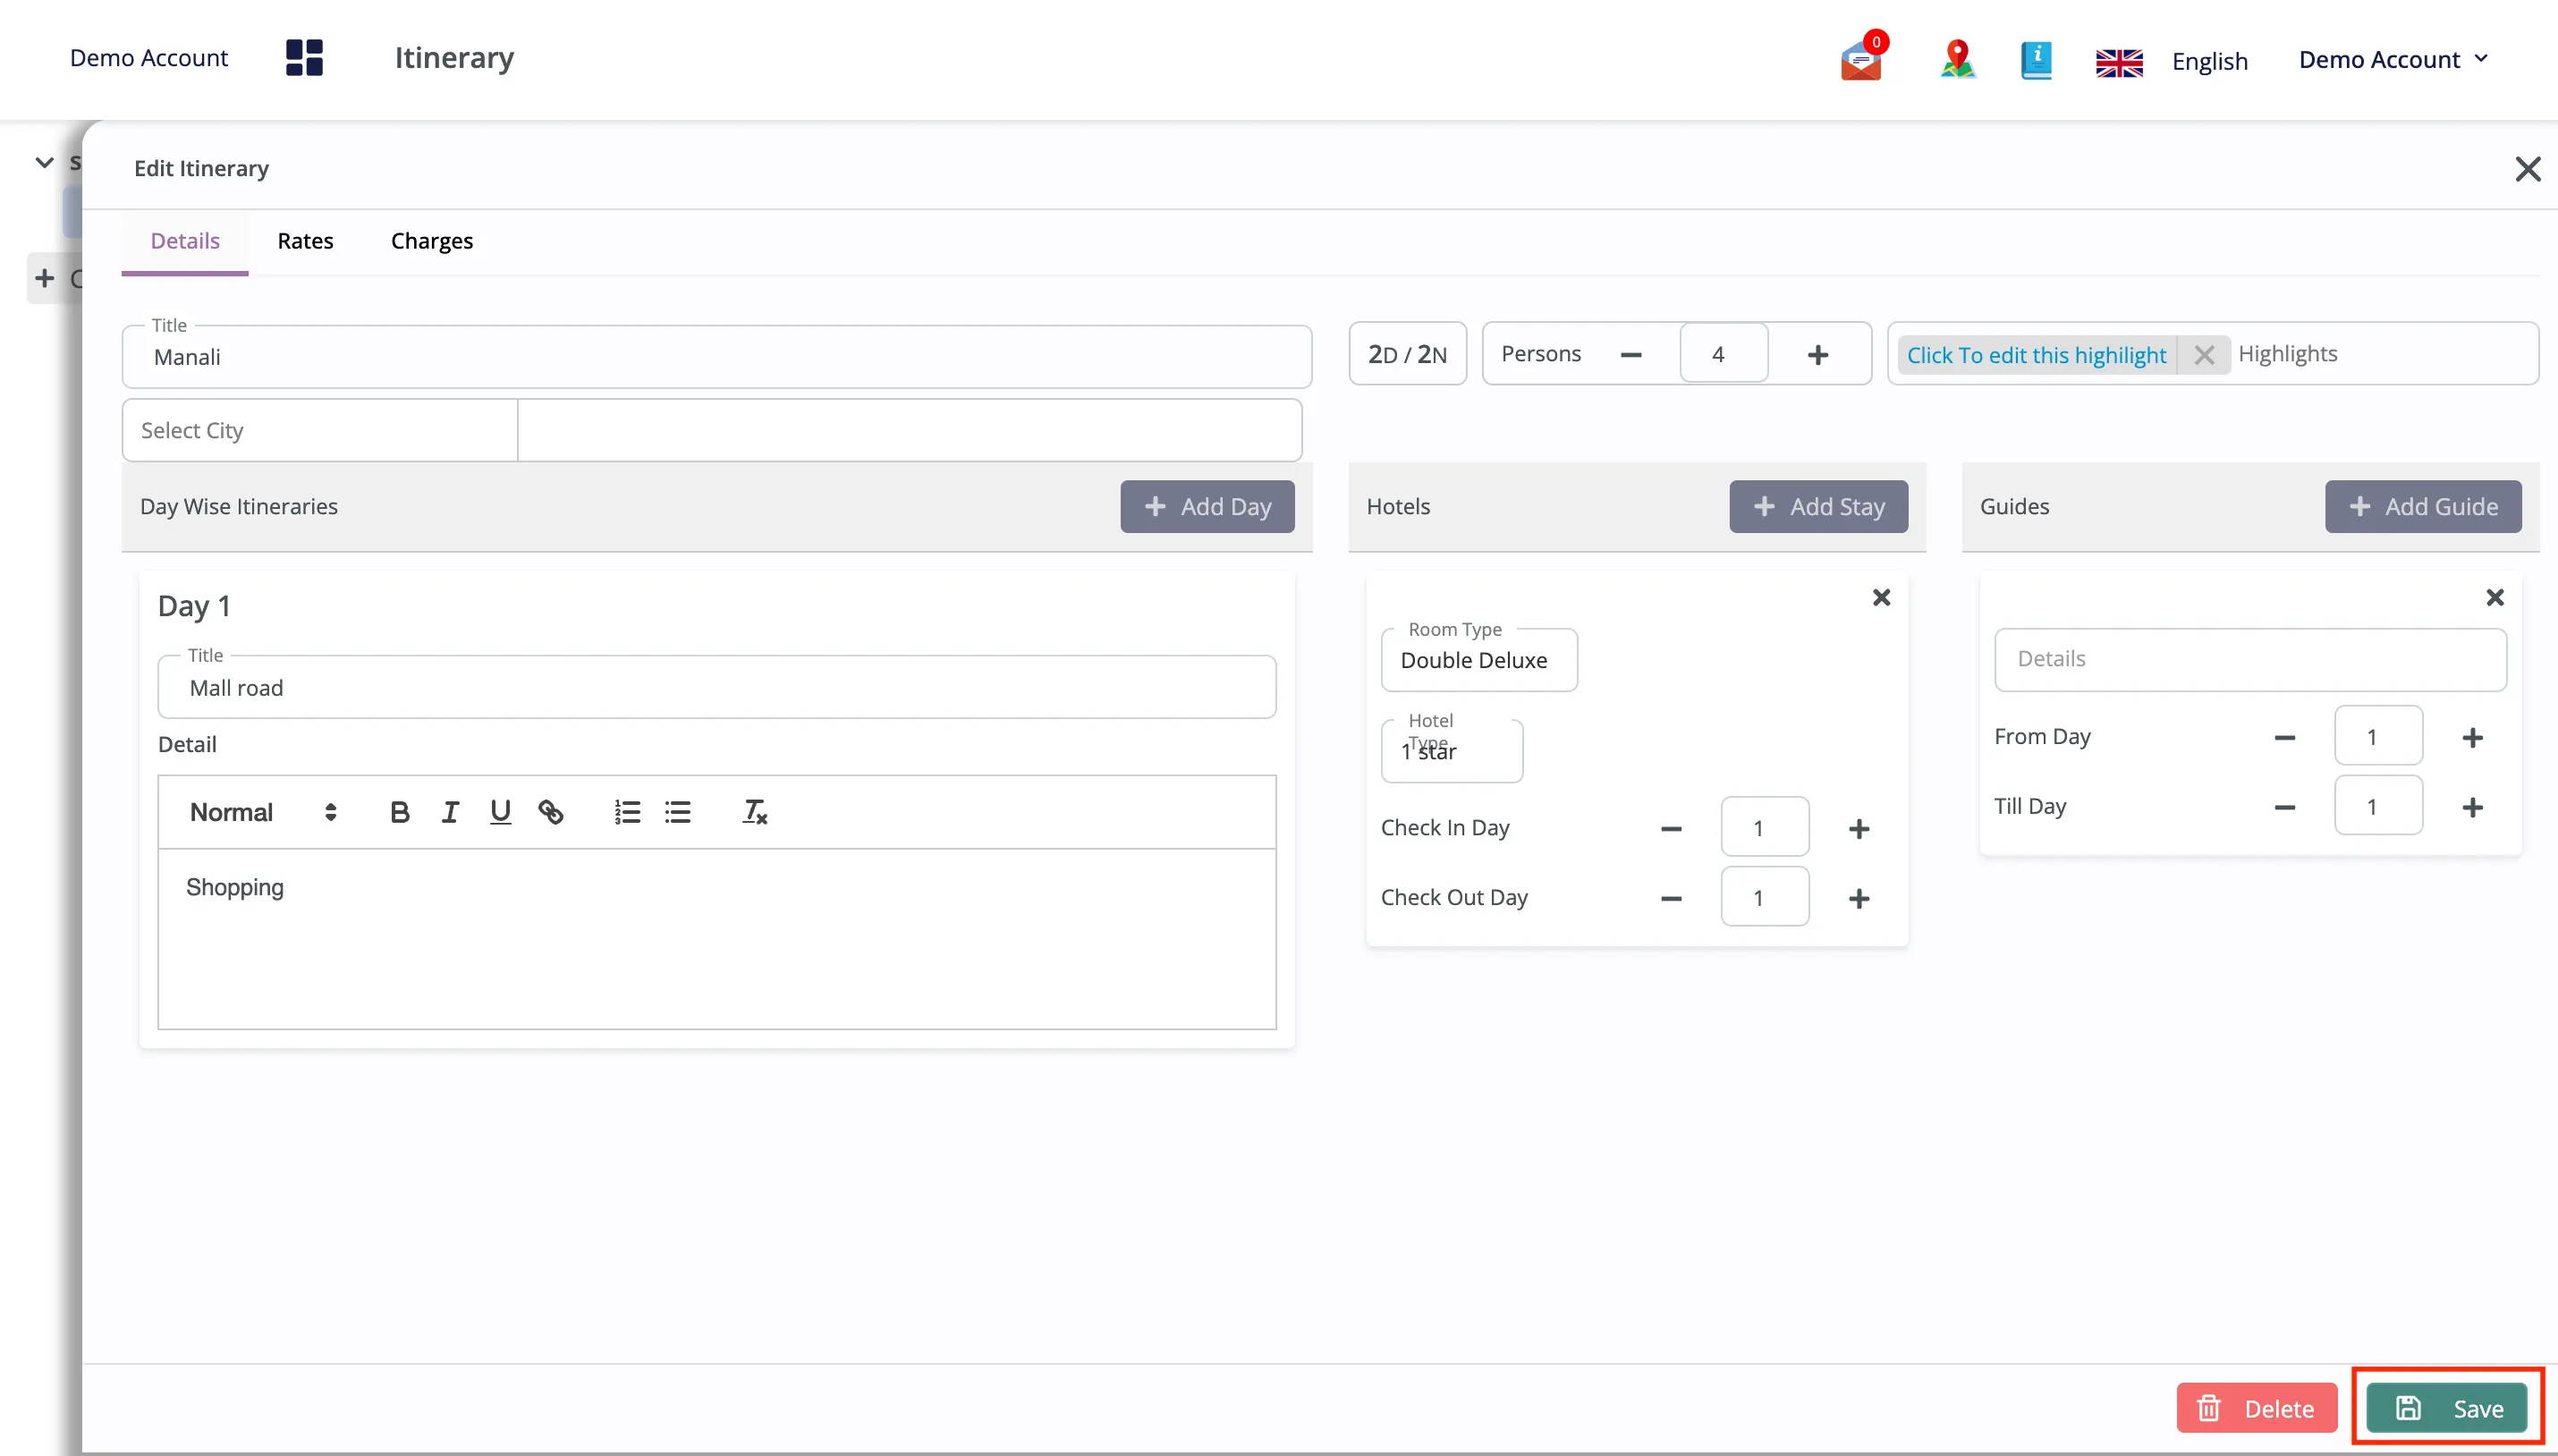Toggle bullet list in Detail editor

coord(677,812)
